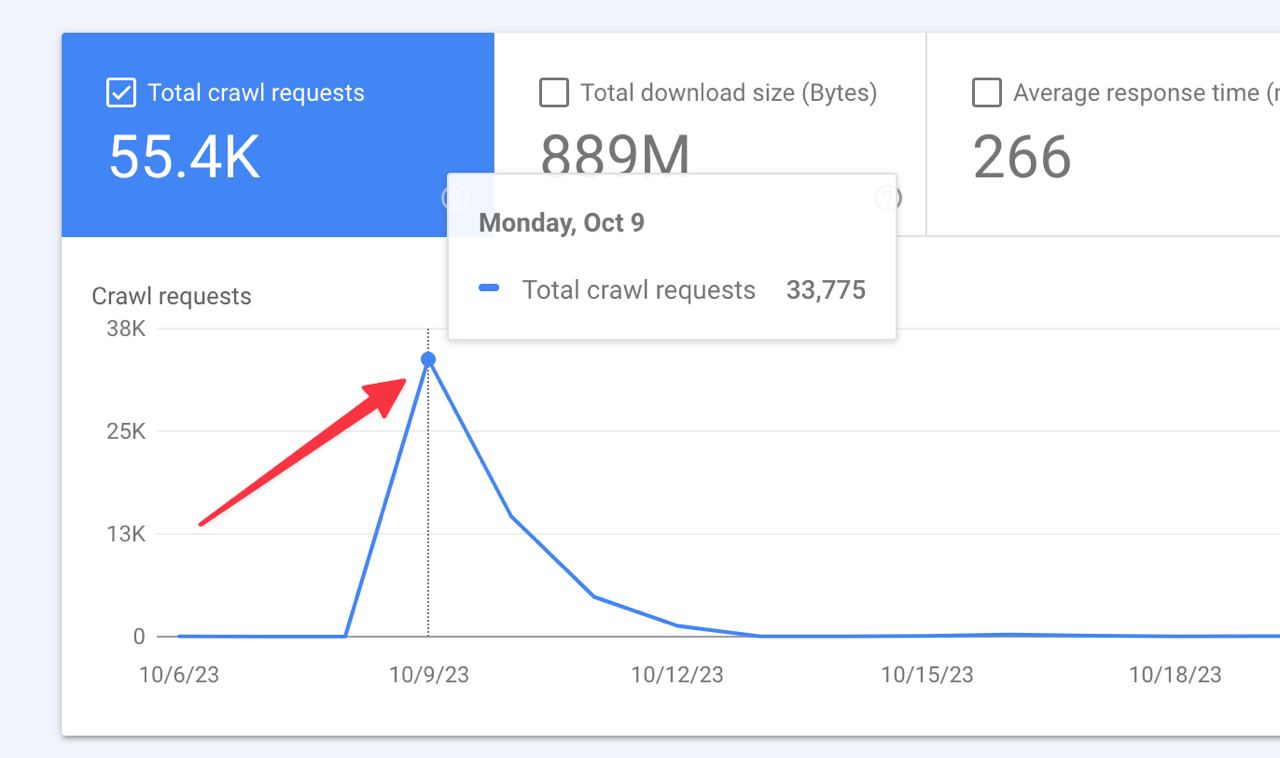This screenshot has height=758, width=1280.
Task: Uncheck the Total crawl requests checkbox
Action: tap(121, 93)
